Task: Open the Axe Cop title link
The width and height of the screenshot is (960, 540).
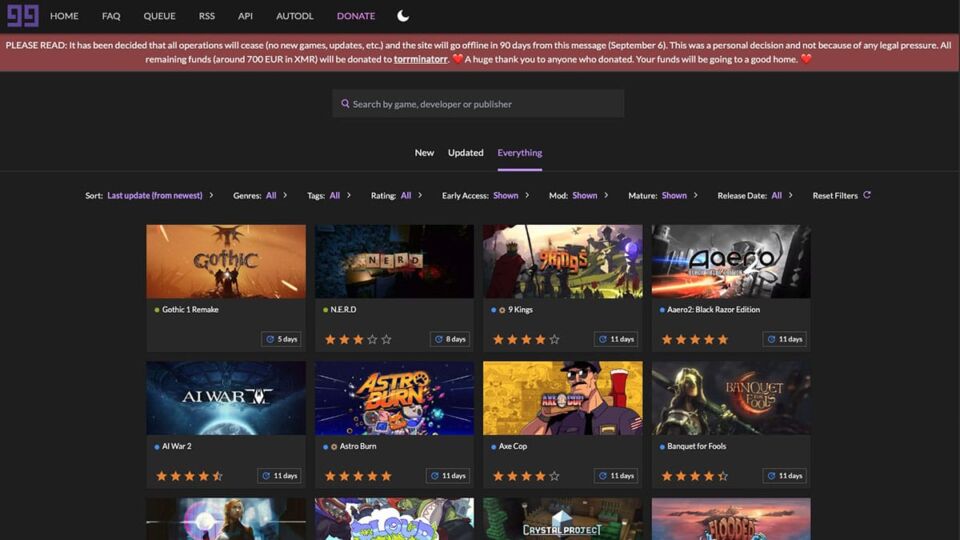Action: click(x=512, y=446)
